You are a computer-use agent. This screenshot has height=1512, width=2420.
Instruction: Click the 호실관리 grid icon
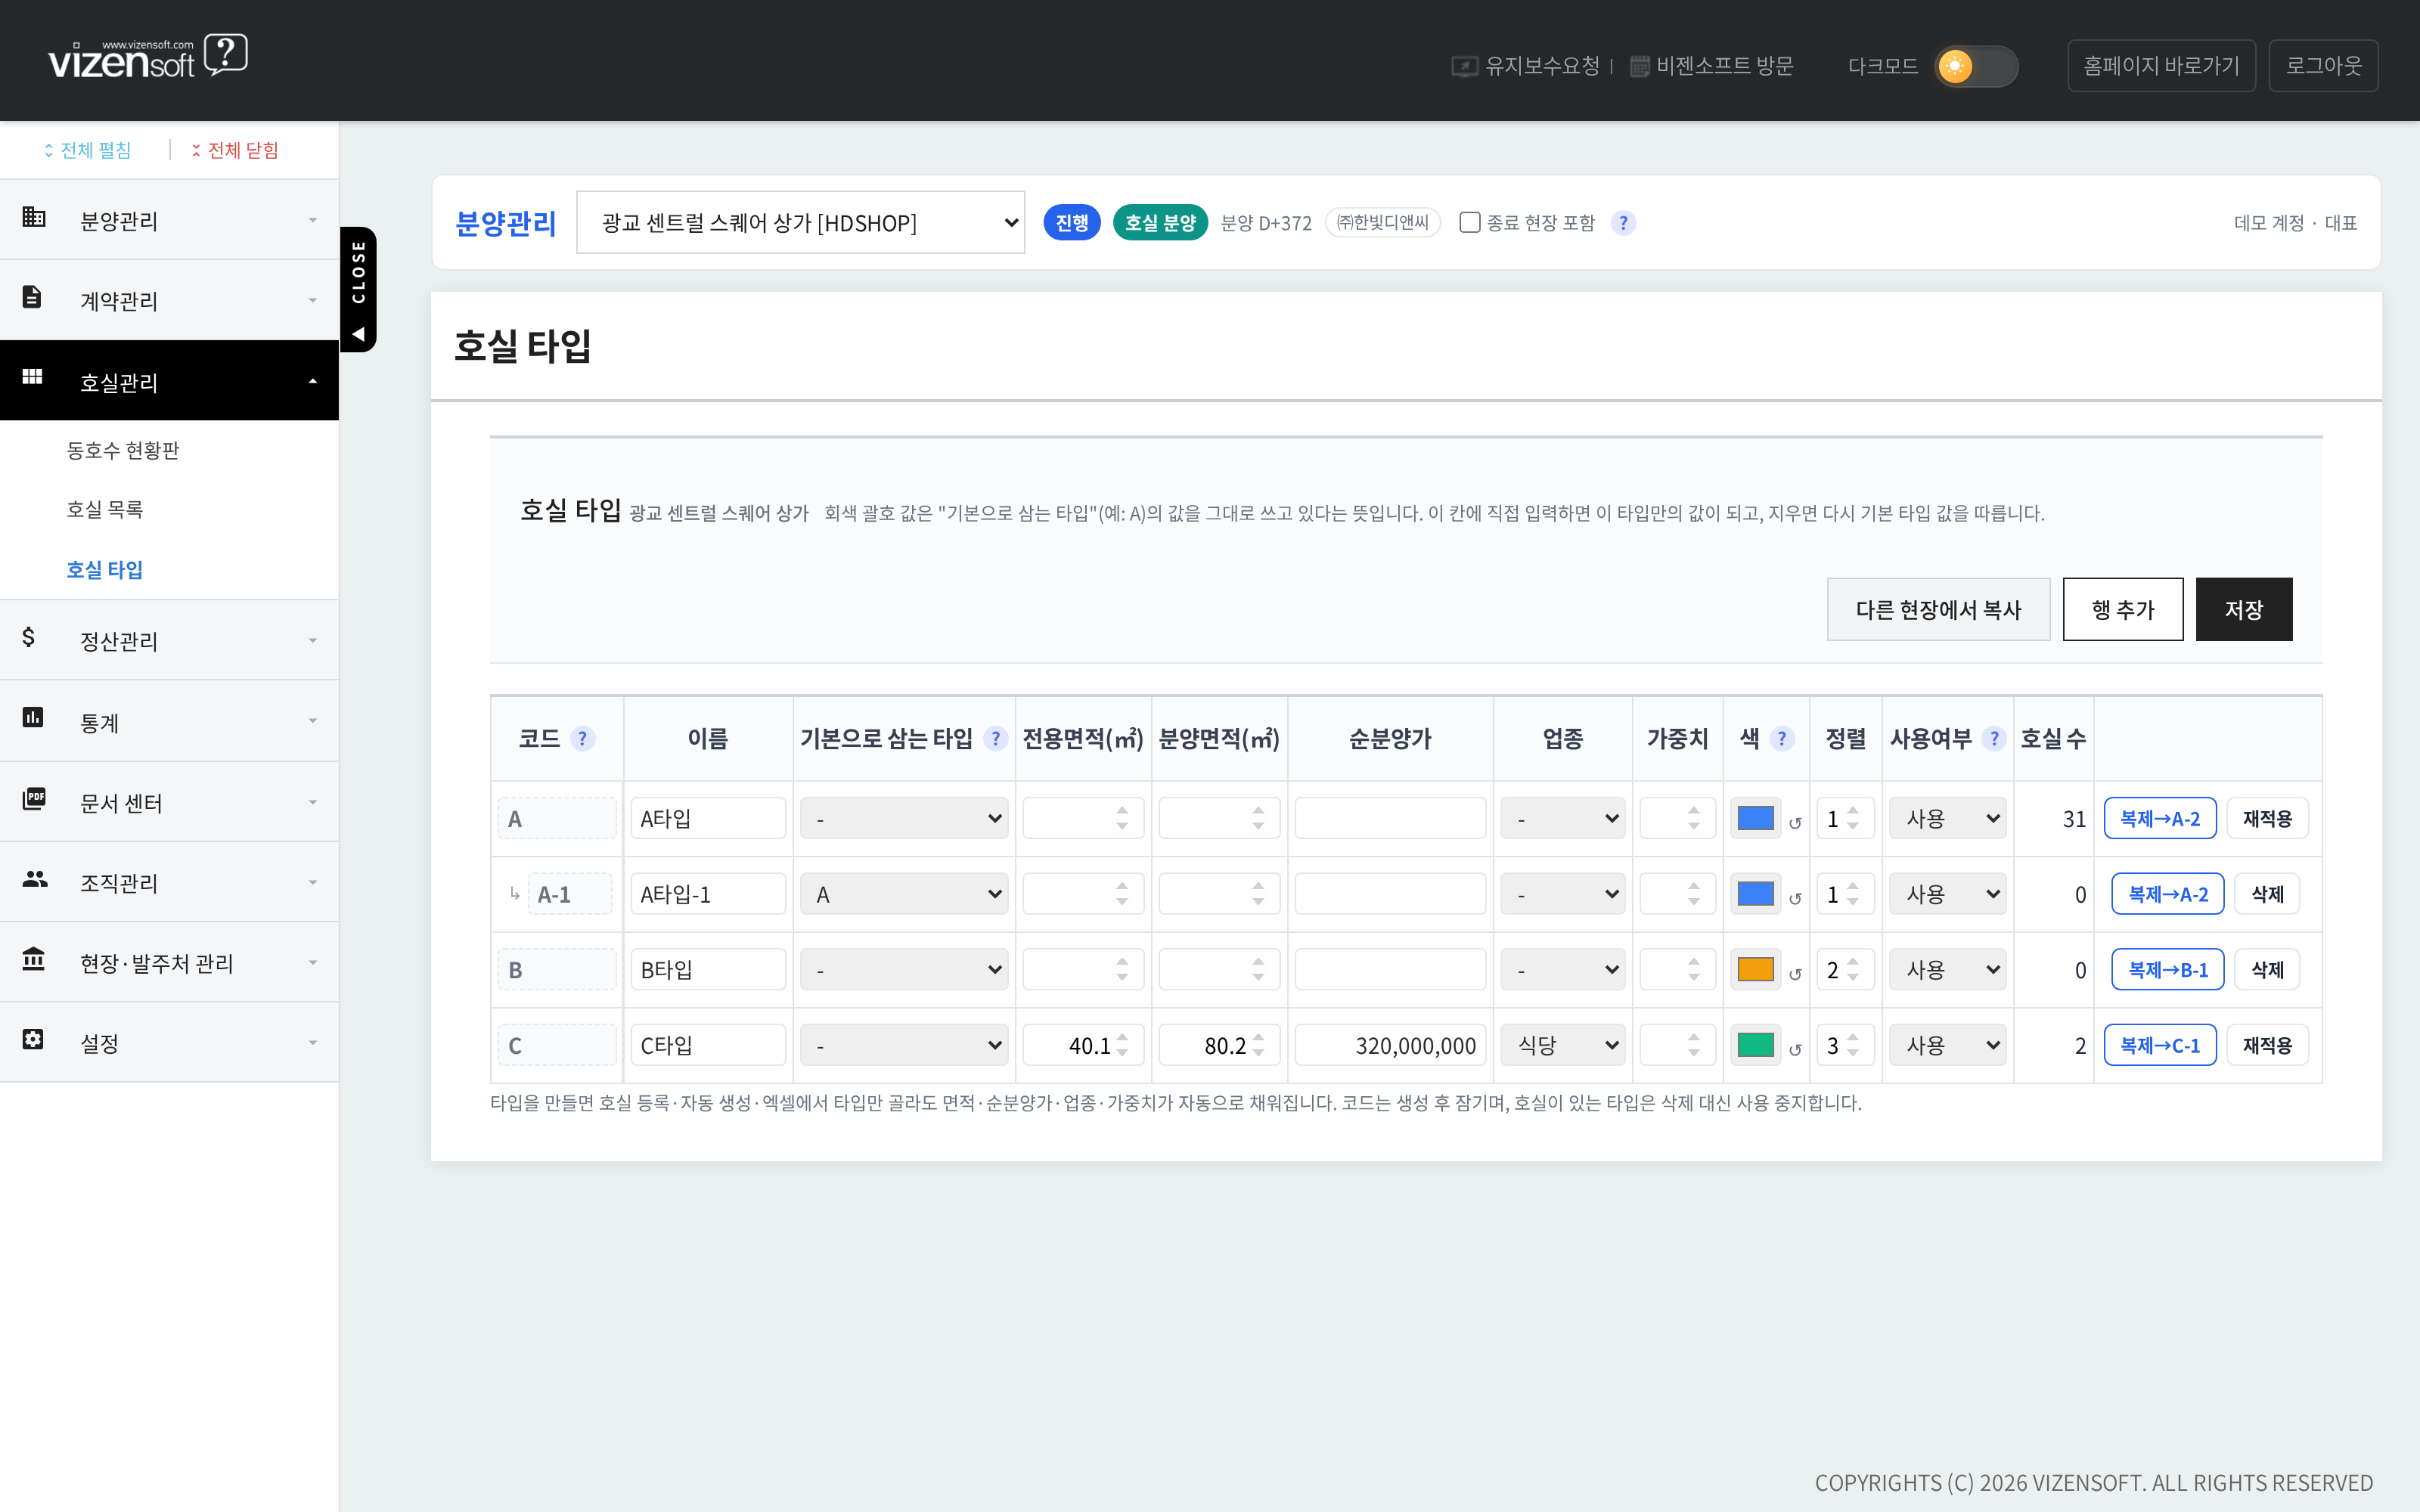(32, 377)
